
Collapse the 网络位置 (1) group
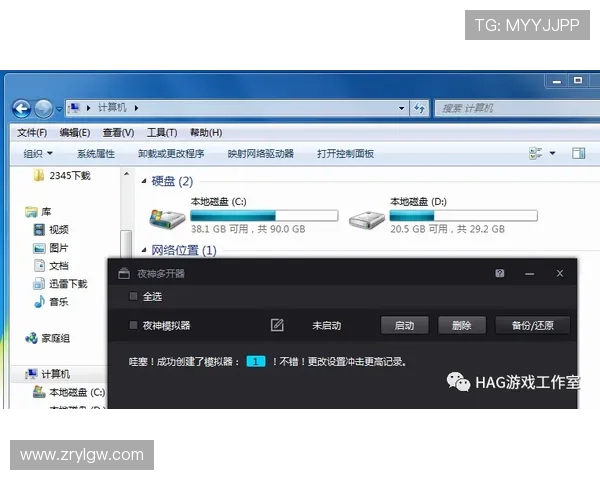click(x=144, y=250)
